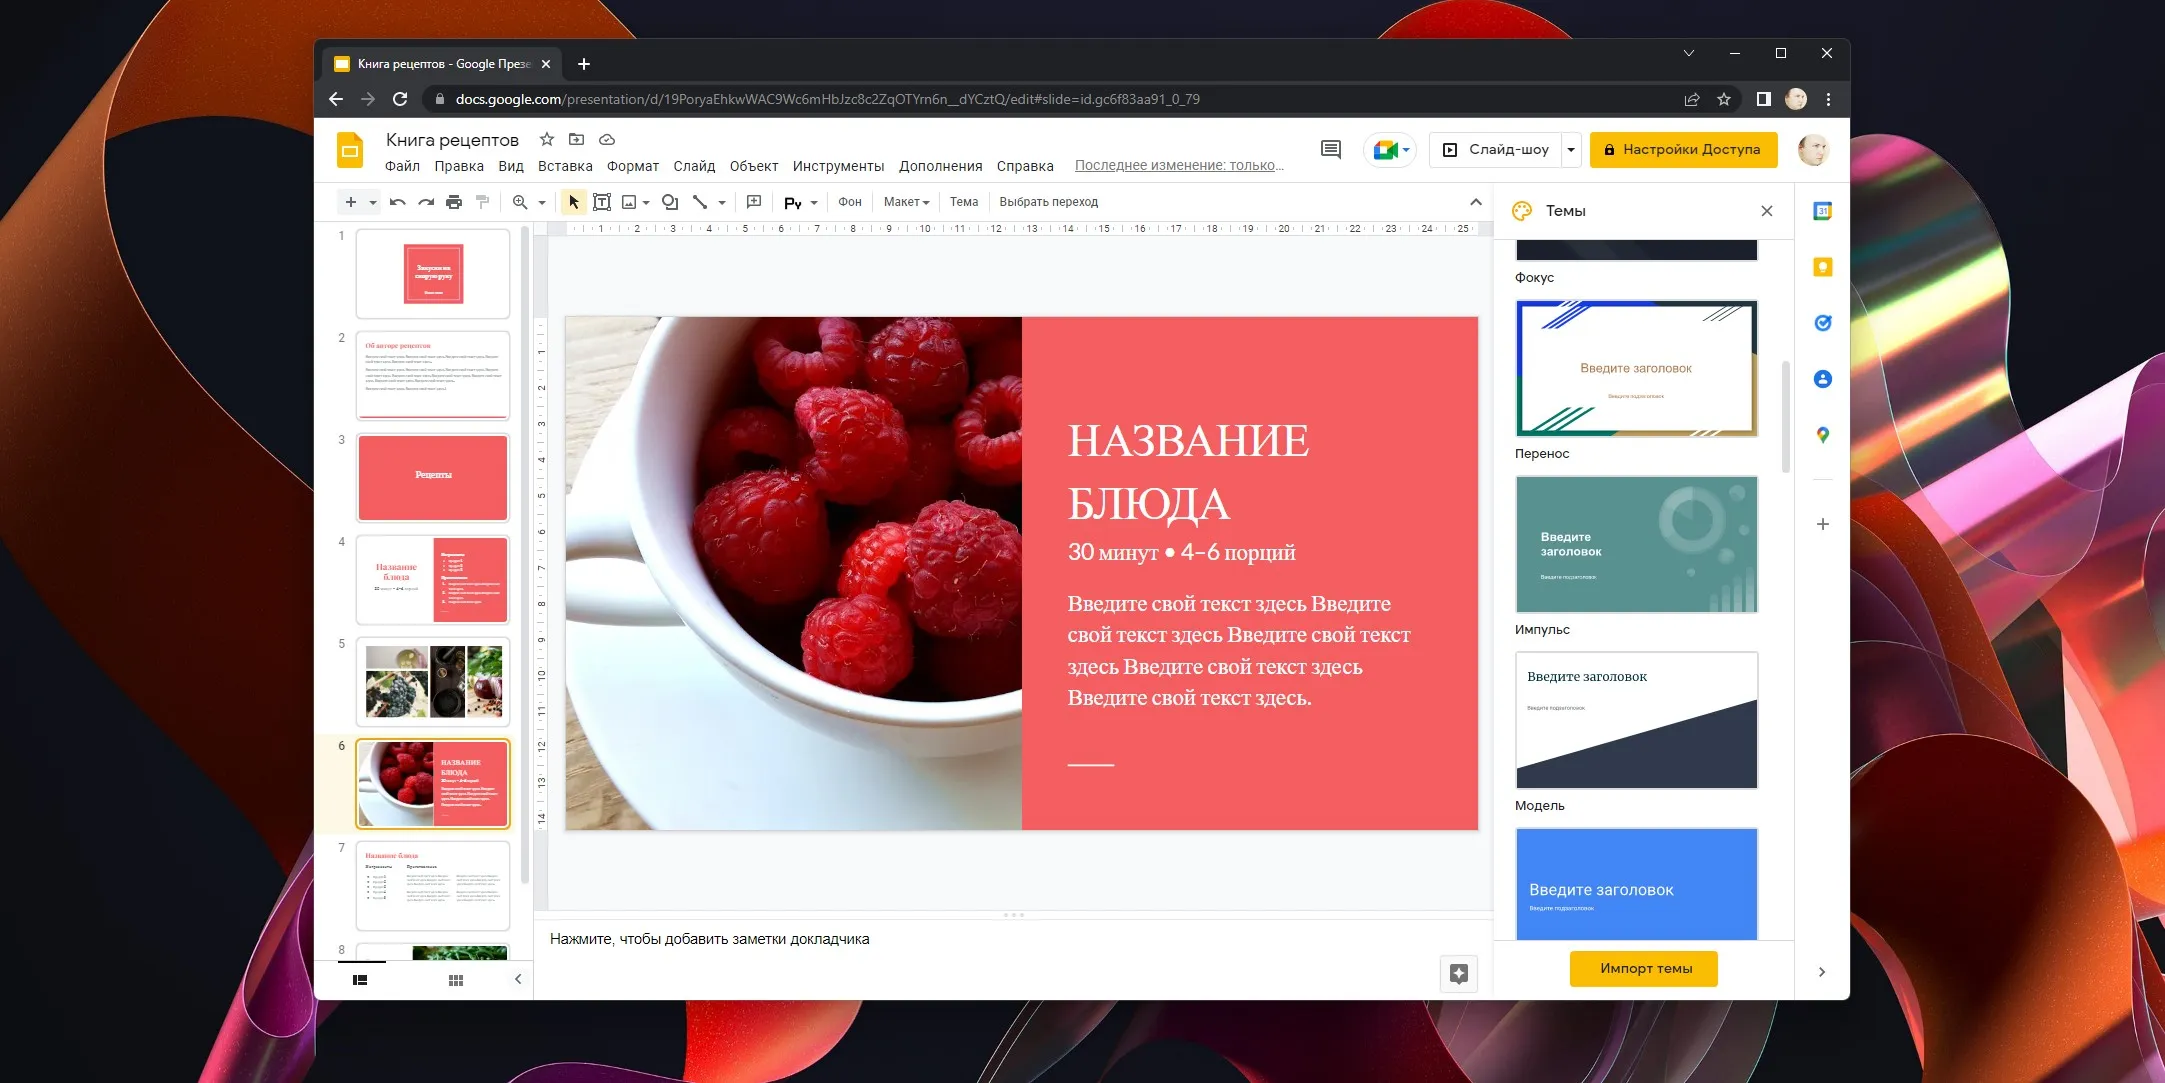Click the zoom magnifier icon
The width and height of the screenshot is (2165, 1083).
[520, 202]
